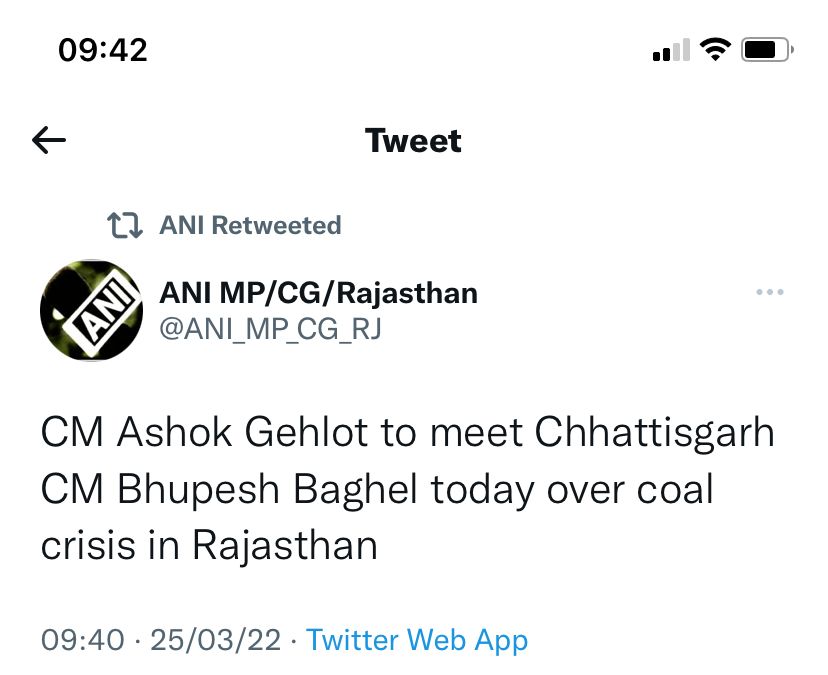828x675 pixels.
Task: Tap the signal strength meter display
Action: coord(669,48)
